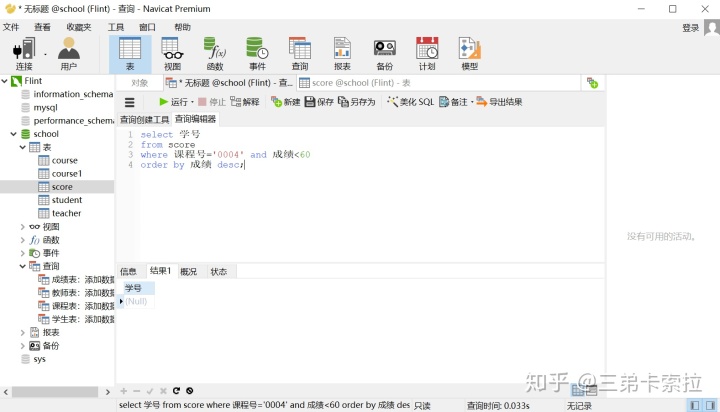Image resolution: width=720 pixels, height=412 pixels.
Task: Select the course1 table
Action: click(x=67, y=174)
